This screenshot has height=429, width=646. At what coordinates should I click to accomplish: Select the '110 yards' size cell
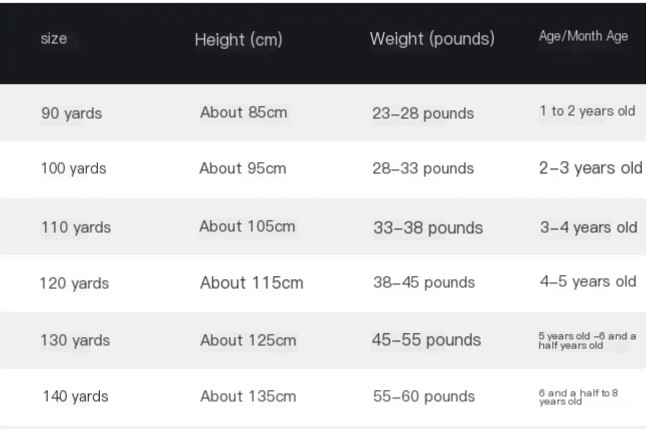tap(75, 227)
